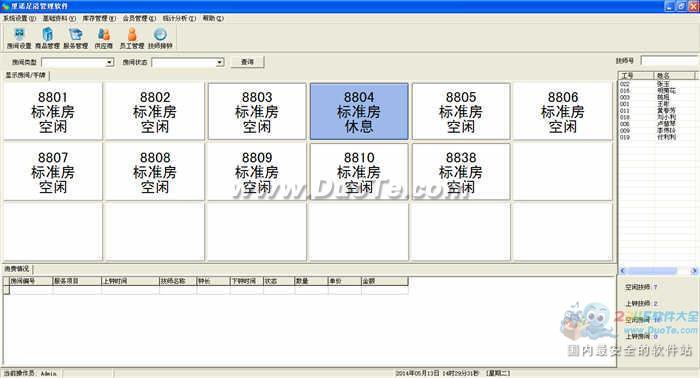Viewport: 700px width, 378px height.
Task: Open the 统计分析 menu
Action: coord(179,18)
